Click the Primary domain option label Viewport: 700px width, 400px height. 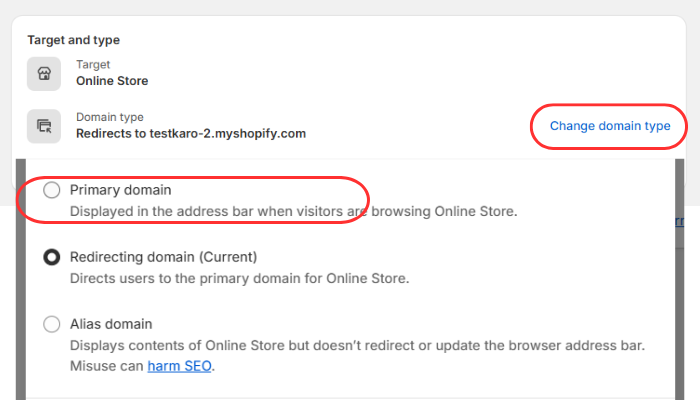click(120, 190)
